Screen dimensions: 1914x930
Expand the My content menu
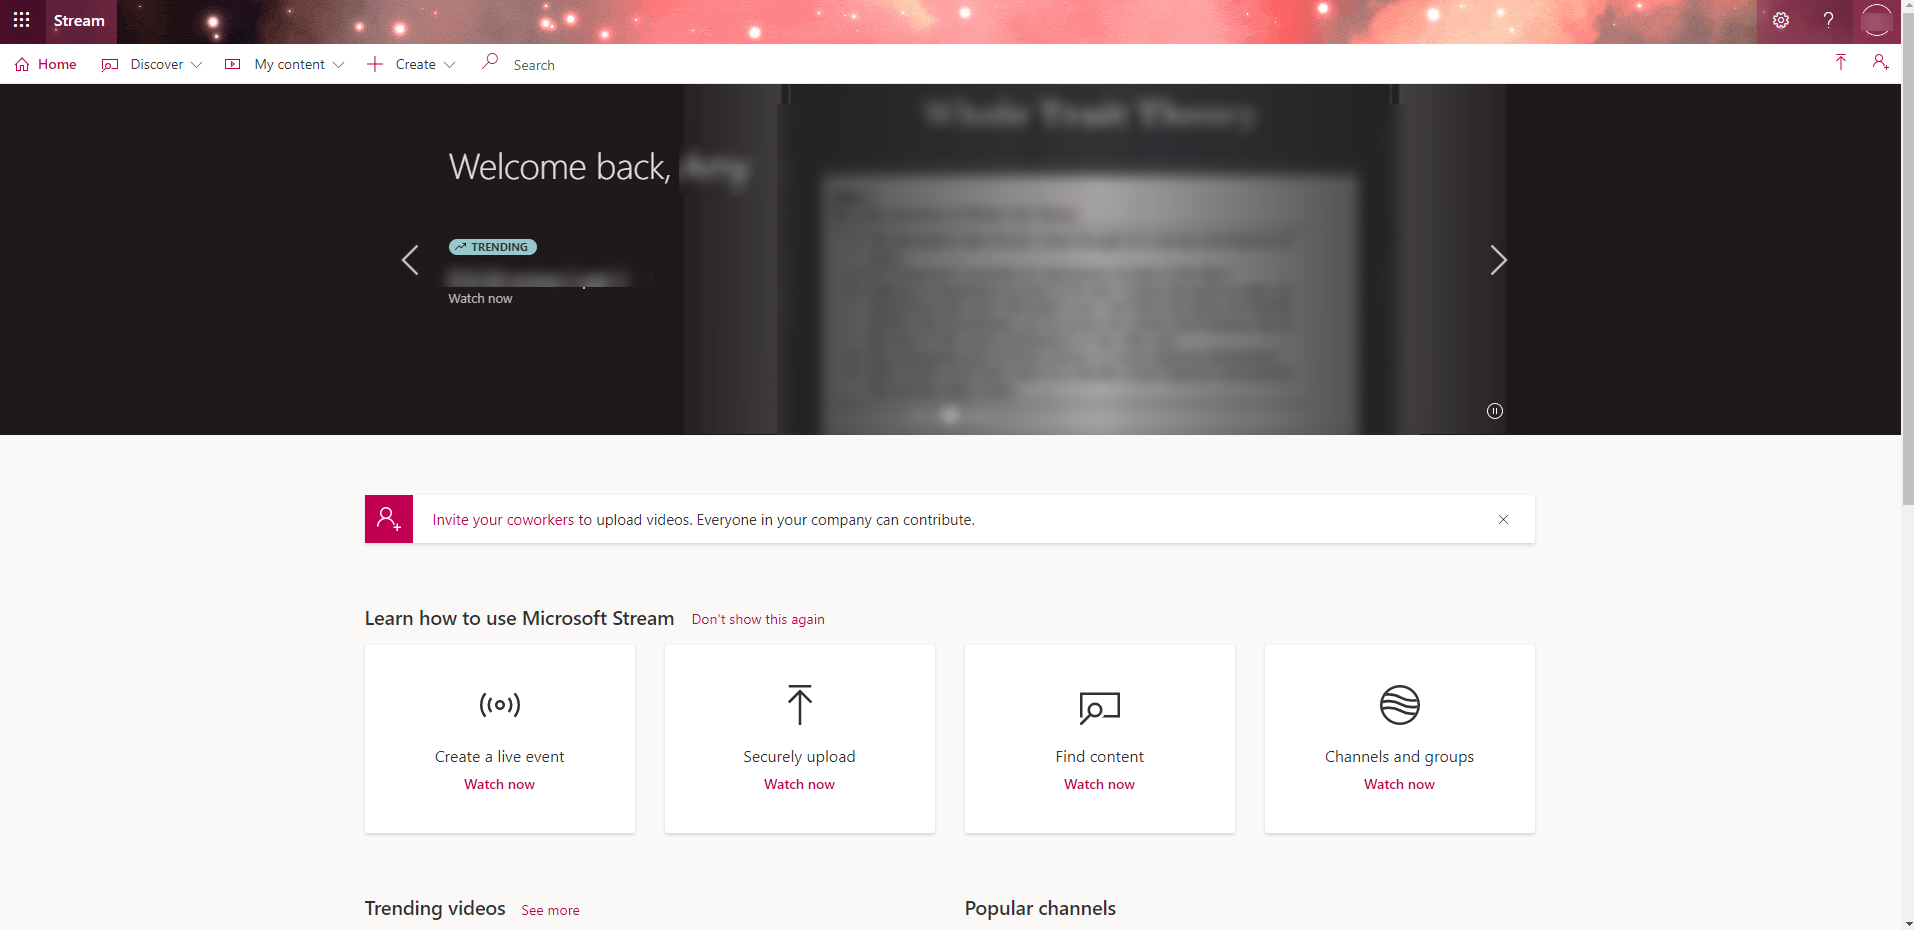point(285,64)
